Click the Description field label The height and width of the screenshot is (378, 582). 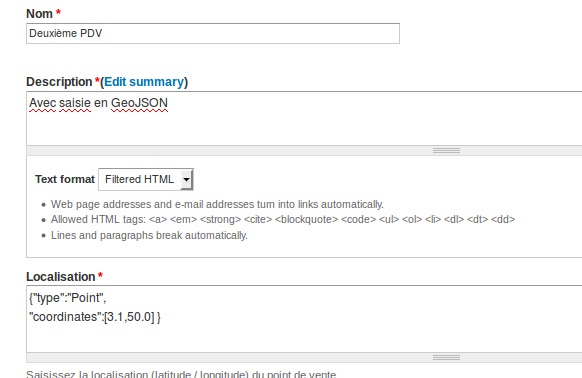(x=59, y=82)
